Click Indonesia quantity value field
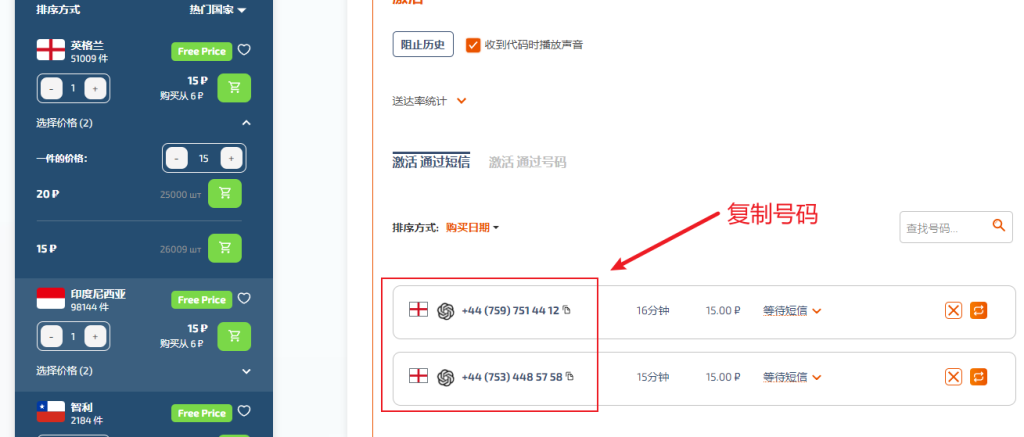1024x437 pixels. 73,336
